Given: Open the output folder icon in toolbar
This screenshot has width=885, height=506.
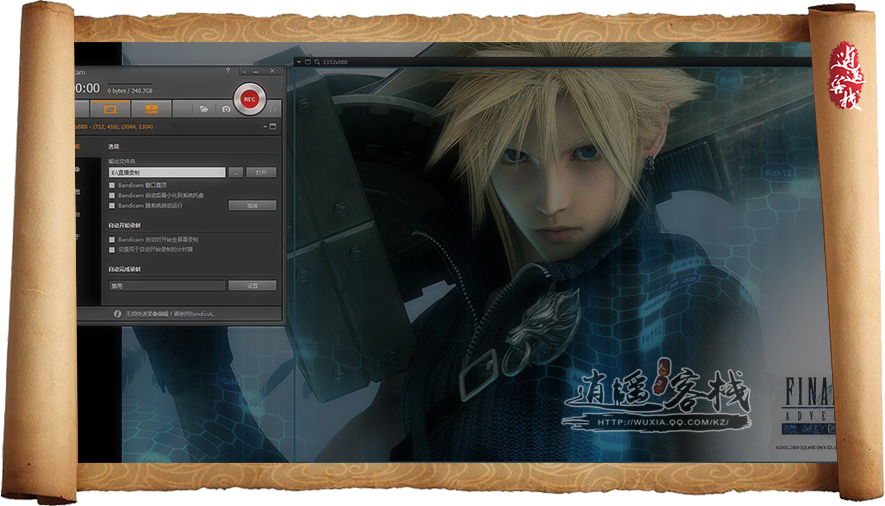Looking at the screenshot, I should (x=204, y=109).
